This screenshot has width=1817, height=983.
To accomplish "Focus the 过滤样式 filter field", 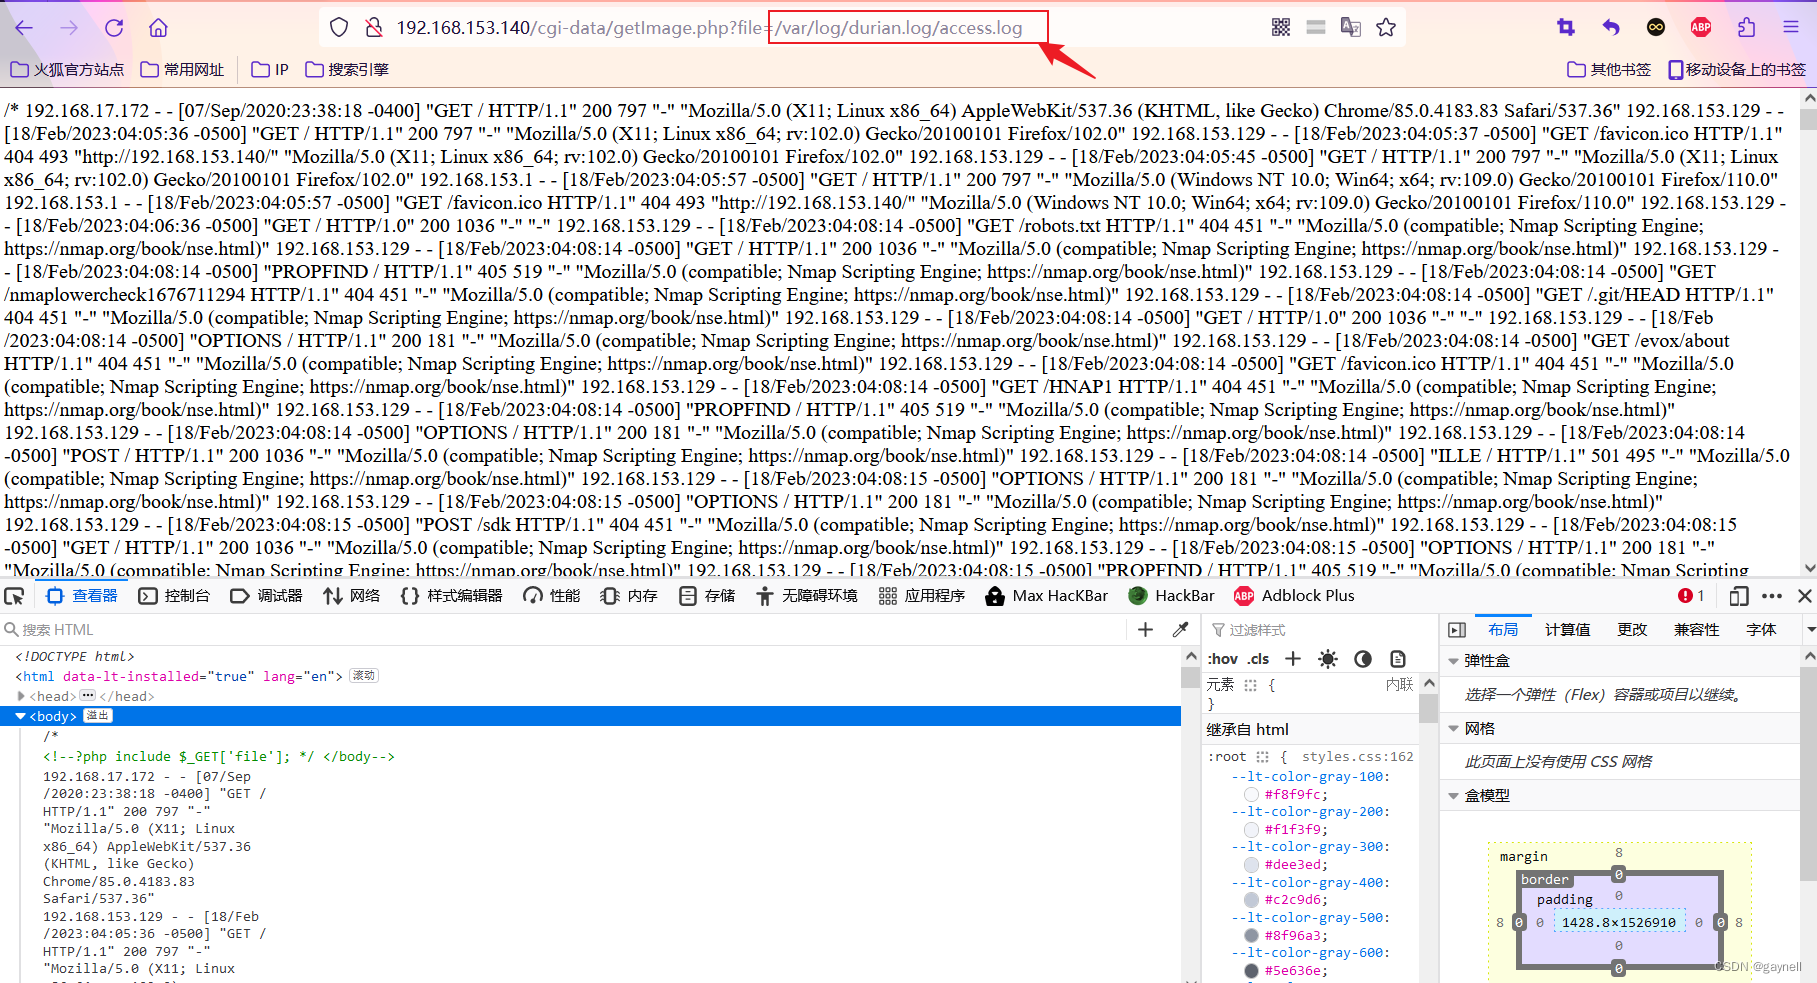I will point(1320,630).
